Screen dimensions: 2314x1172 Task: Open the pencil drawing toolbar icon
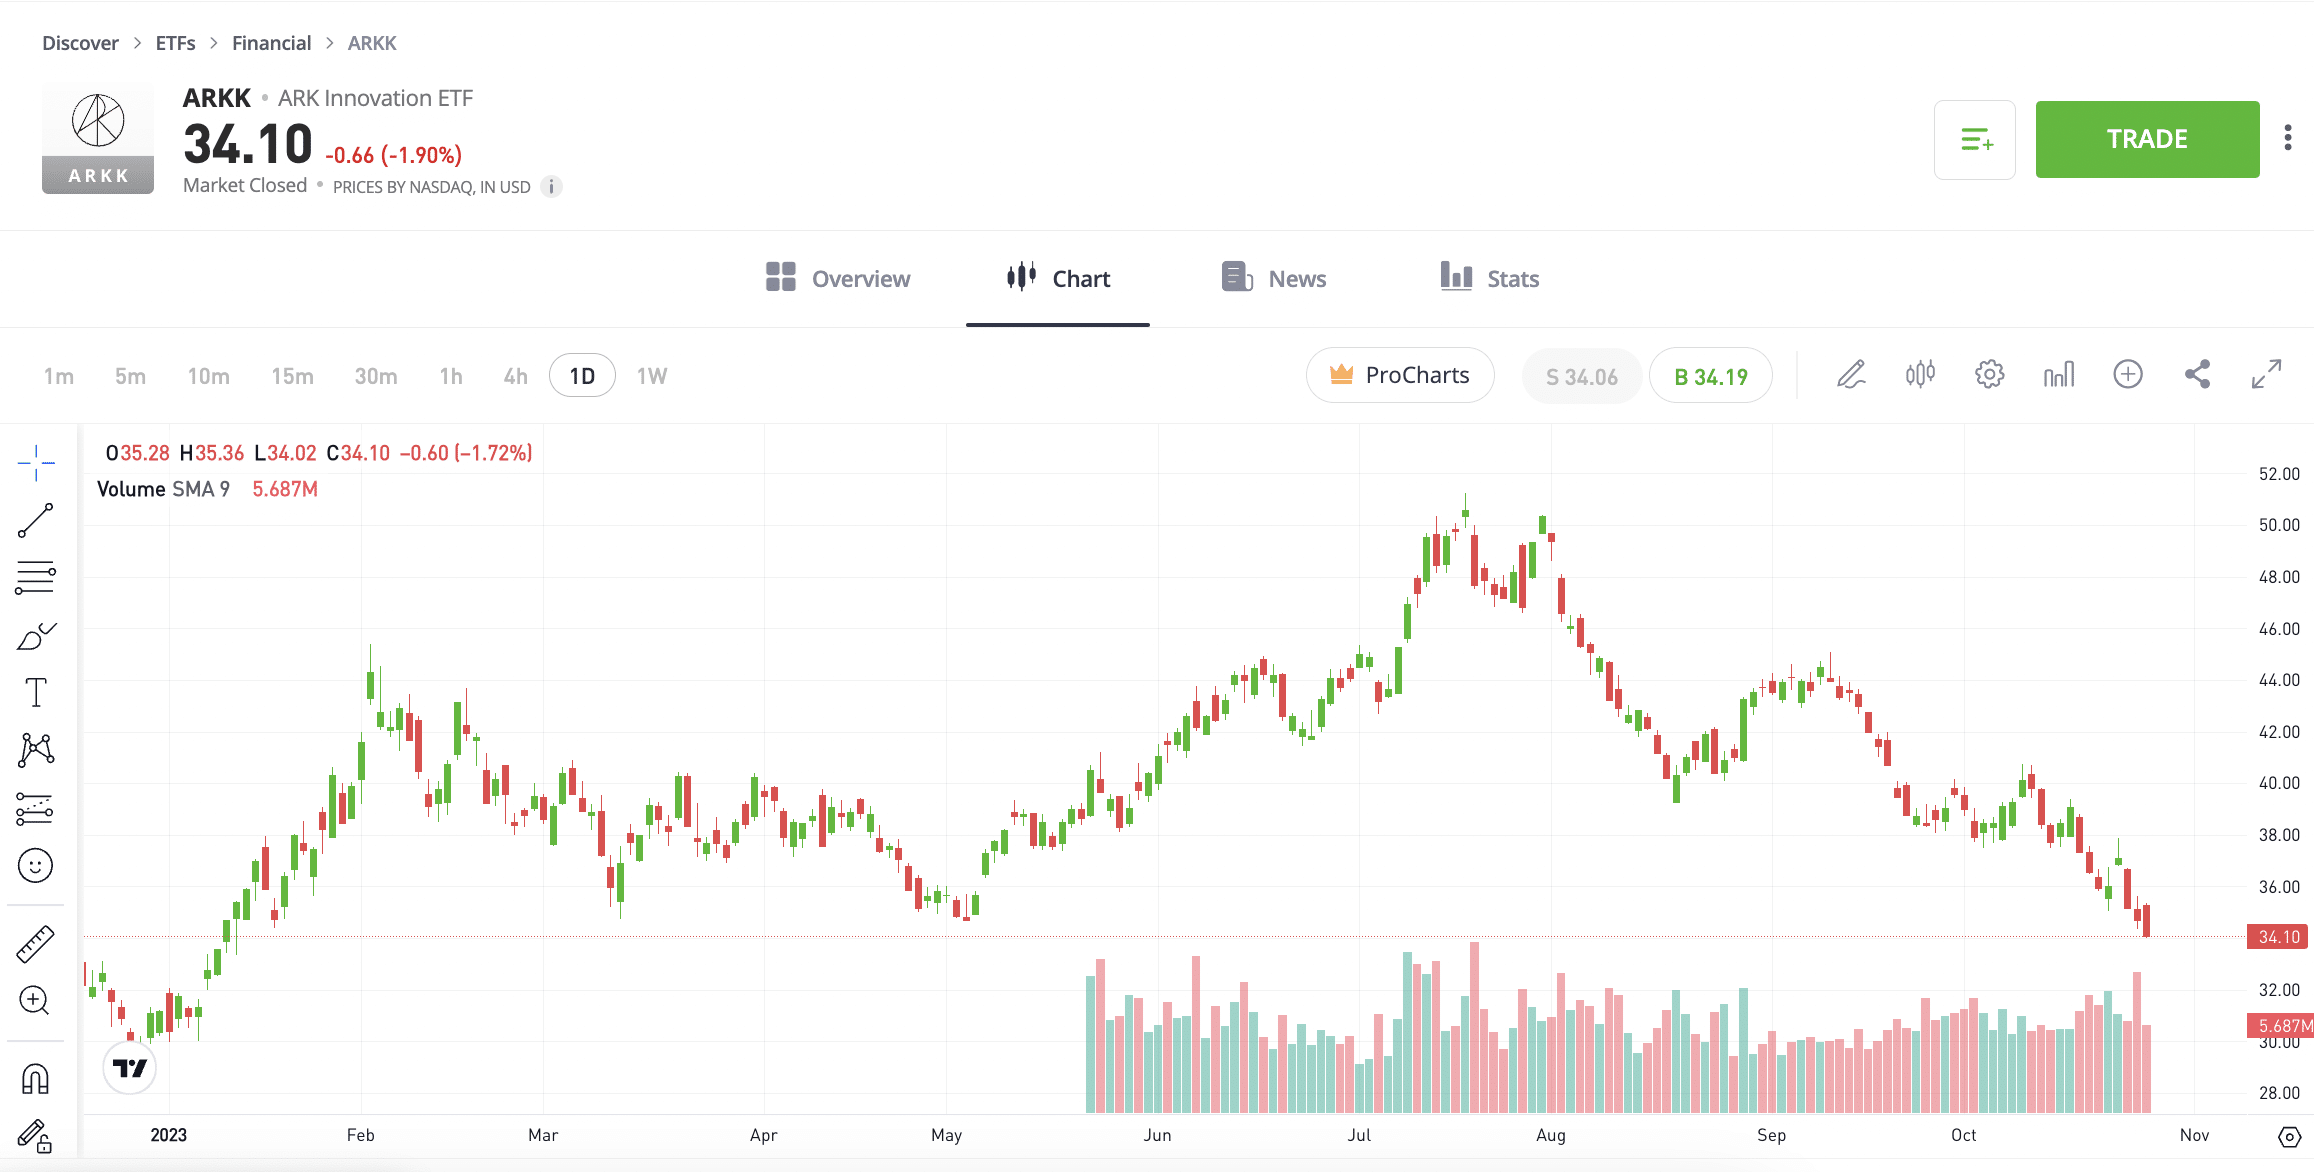[1851, 375]
